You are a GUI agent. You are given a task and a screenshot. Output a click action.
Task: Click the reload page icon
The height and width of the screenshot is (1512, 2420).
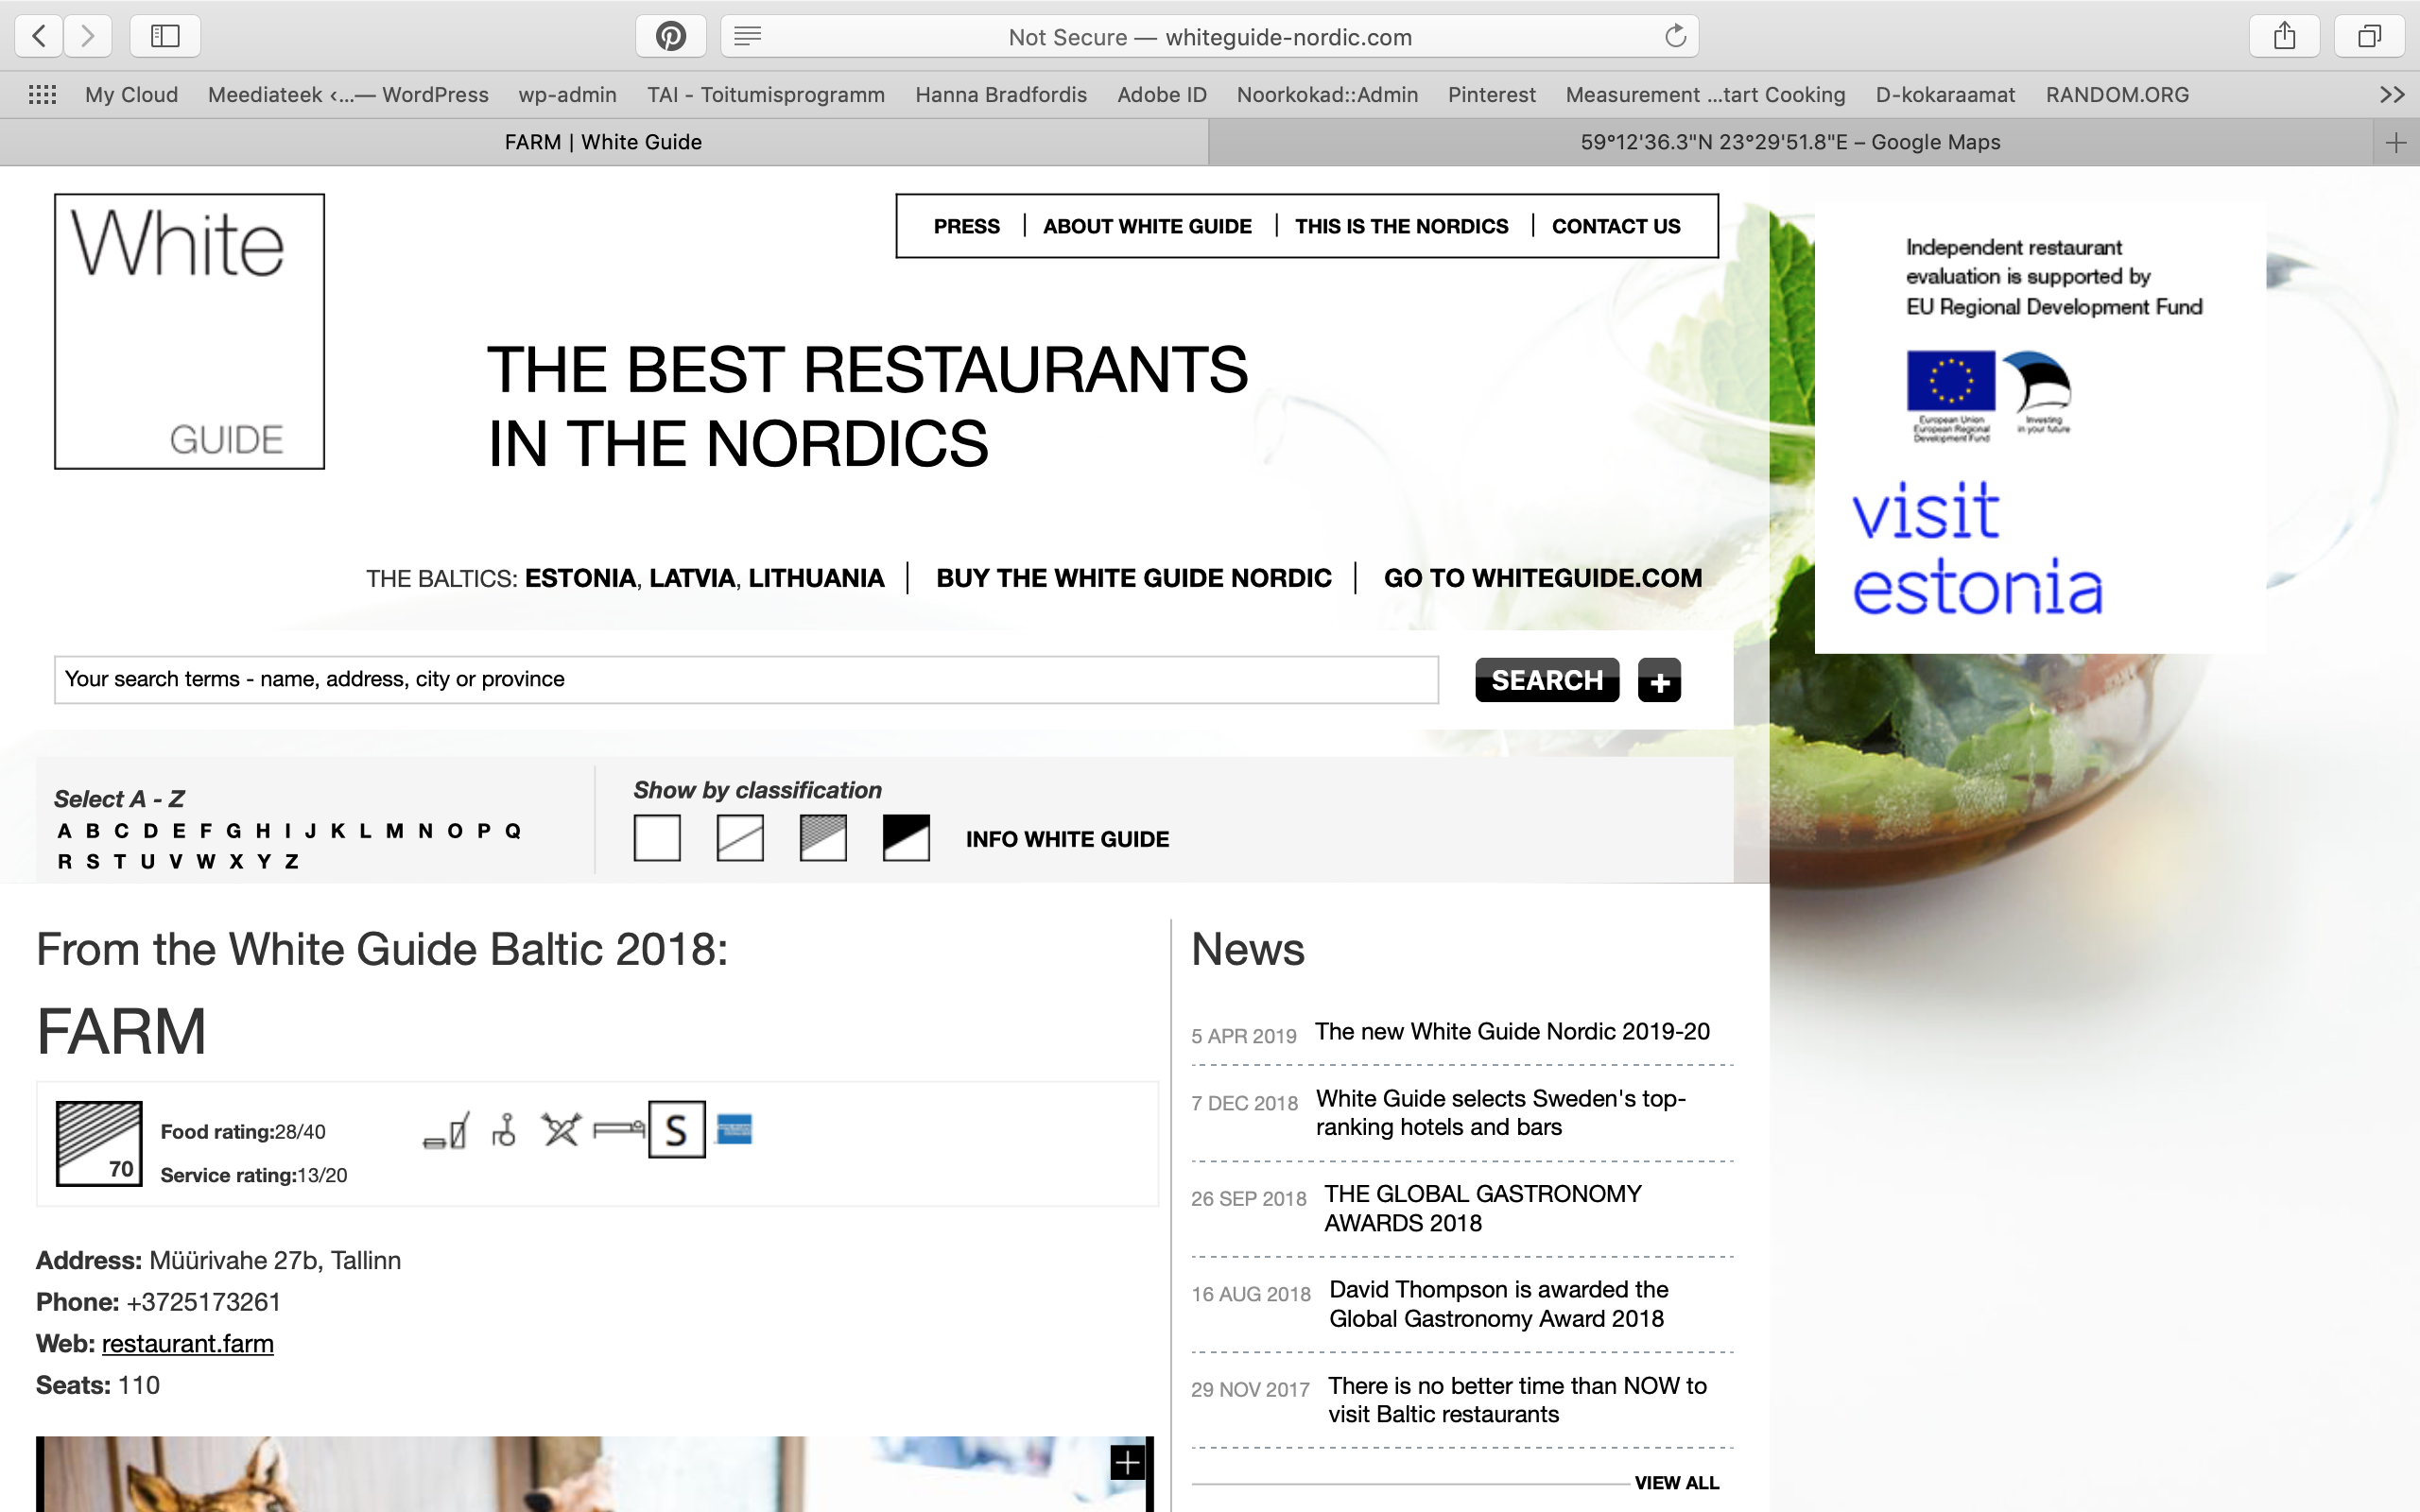pyautogui.click(x=1675, y=37)
